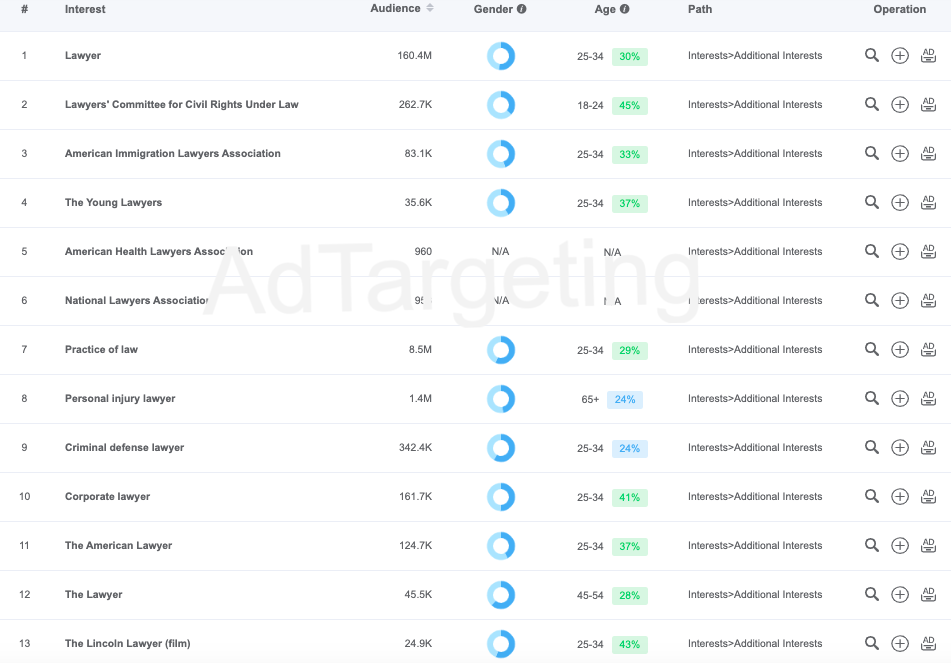Add Lawyers' Committee for Civil Rights Under Law

[899, 105]
